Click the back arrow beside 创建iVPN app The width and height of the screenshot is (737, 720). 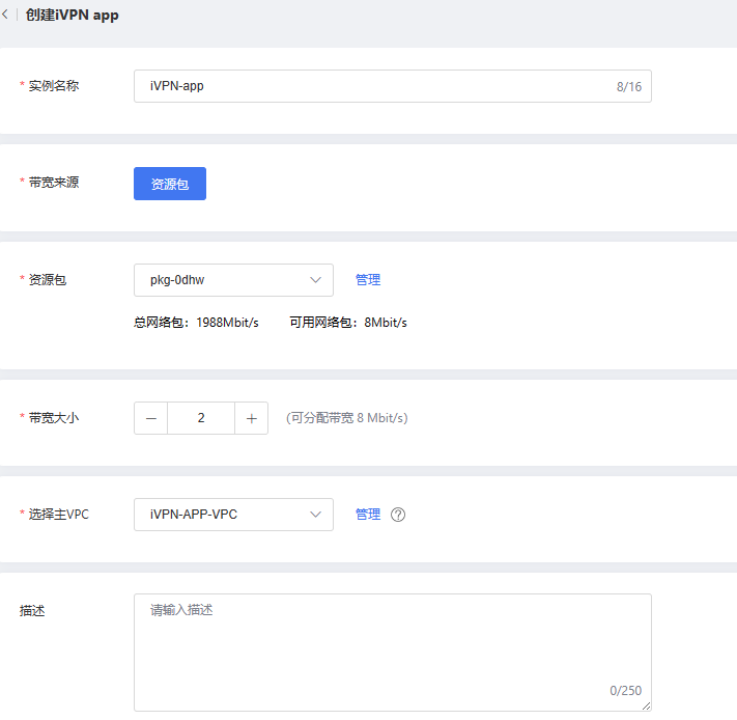click(6, 15)
